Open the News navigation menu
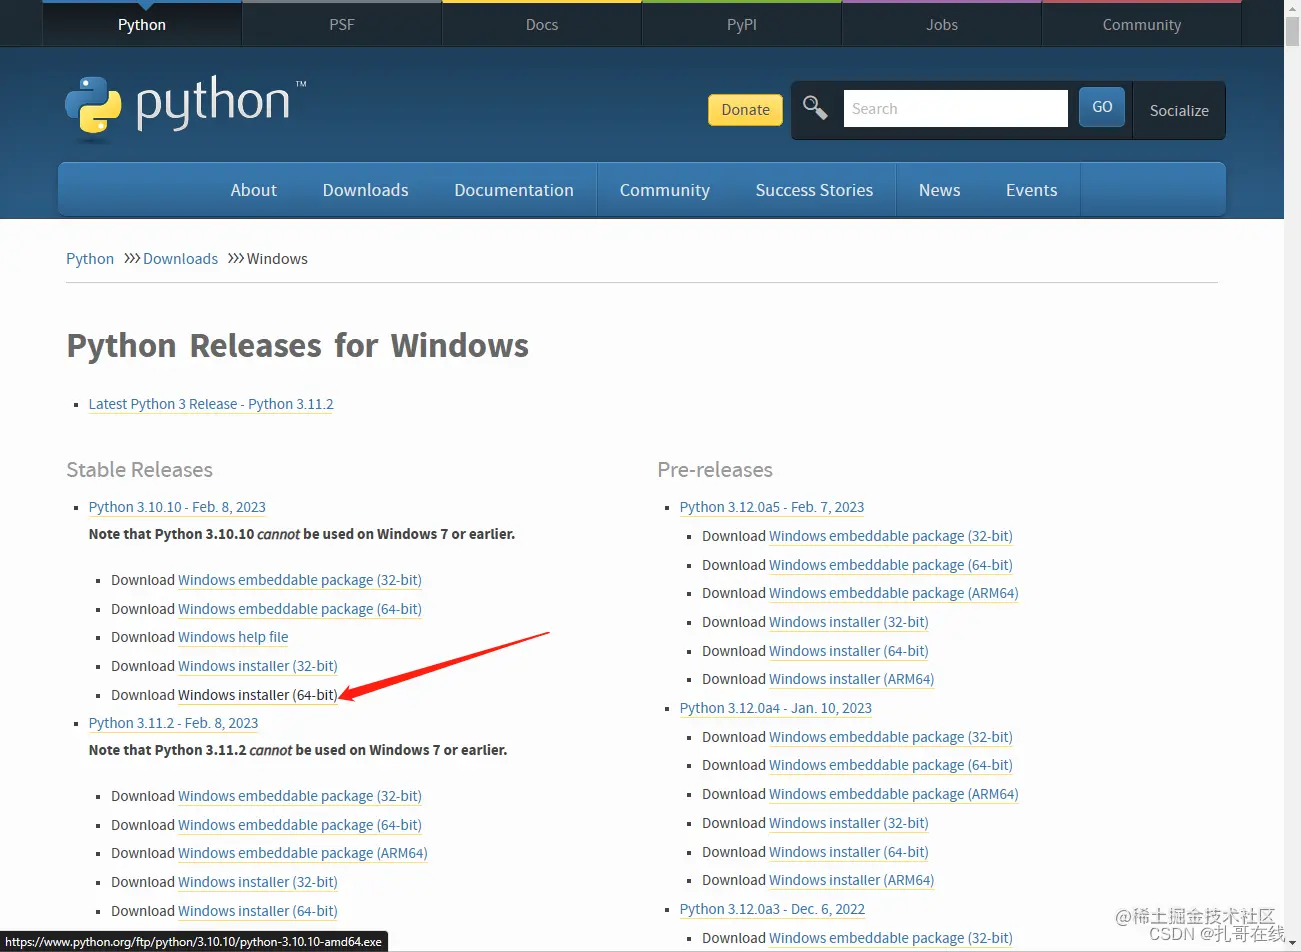 pyautogui.click(x=940, y=190)
